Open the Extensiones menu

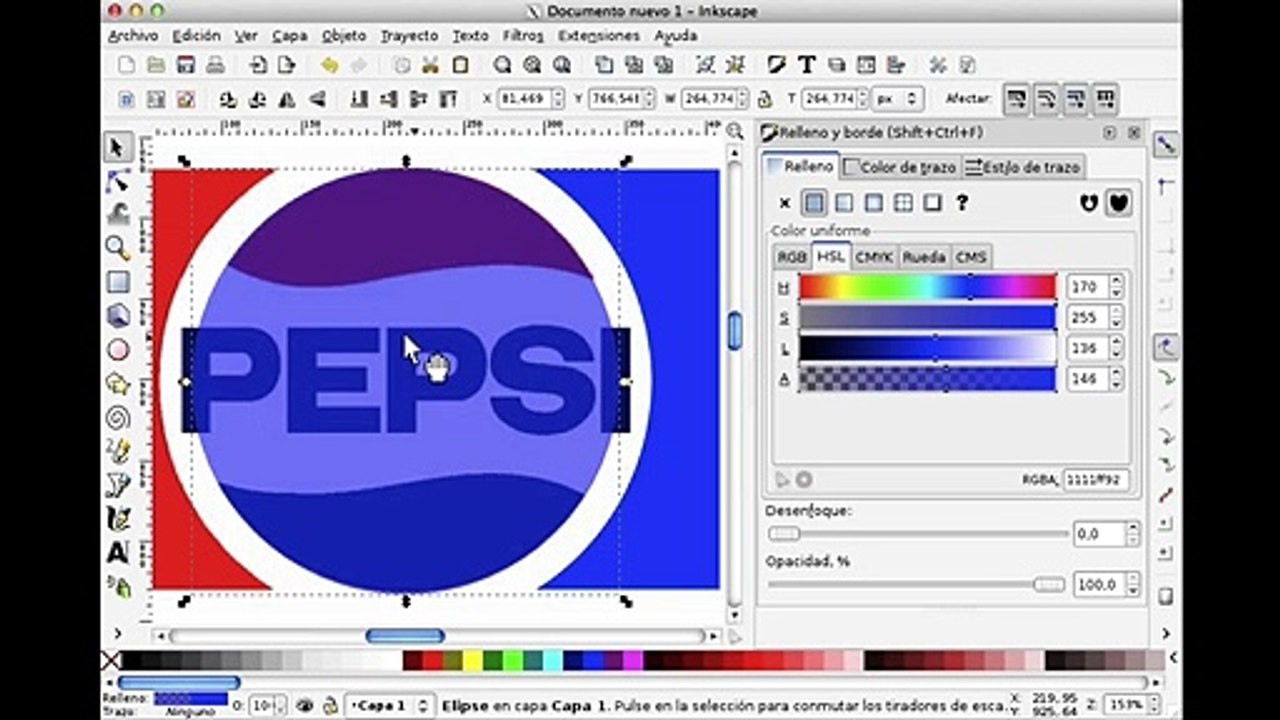(599, 35)
